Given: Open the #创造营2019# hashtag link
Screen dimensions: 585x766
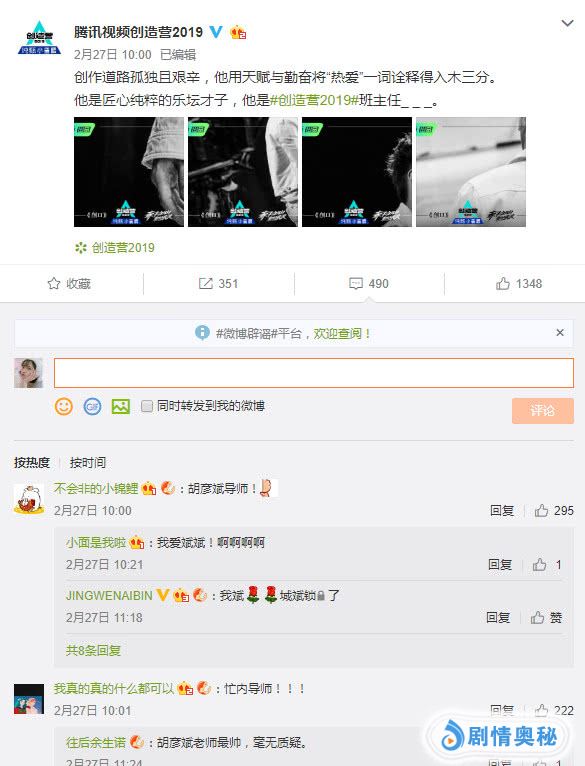Looking at the screenshot, I should click(x=314, y=100).
